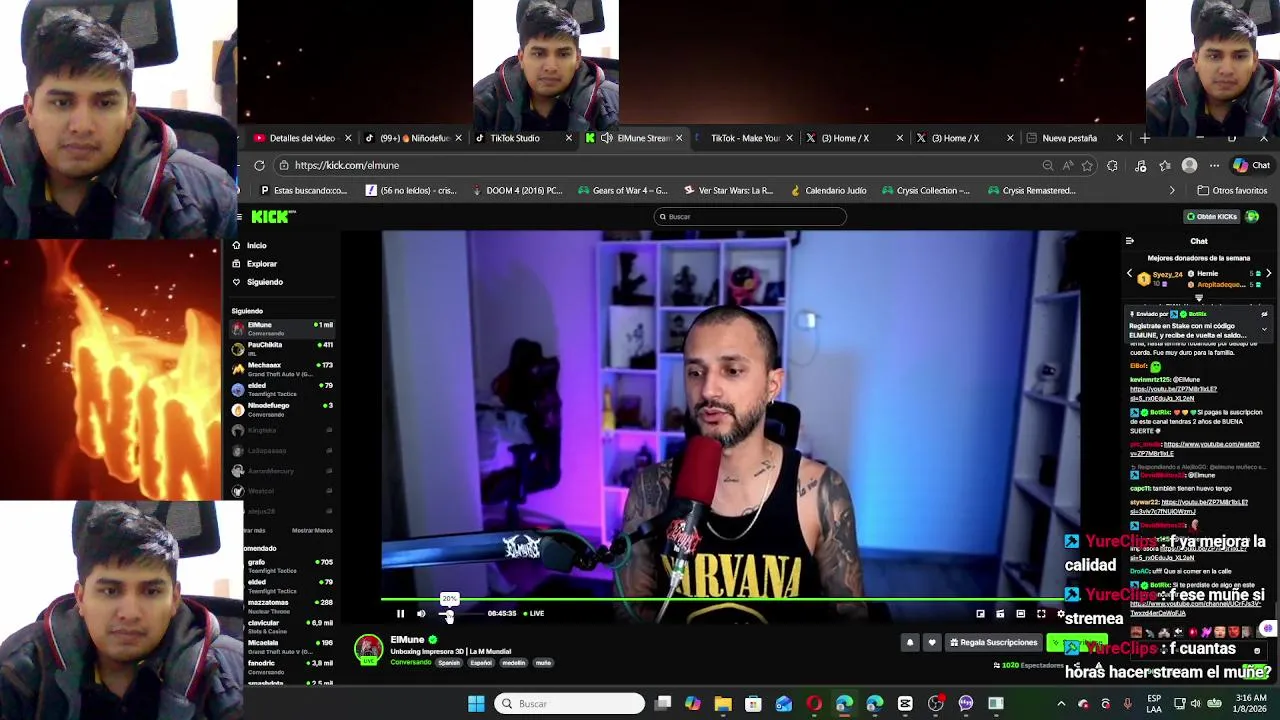Viewport: 1280px width, 720px height.
Task: Click the heart follow icon
Action: [x=932, y=642]
